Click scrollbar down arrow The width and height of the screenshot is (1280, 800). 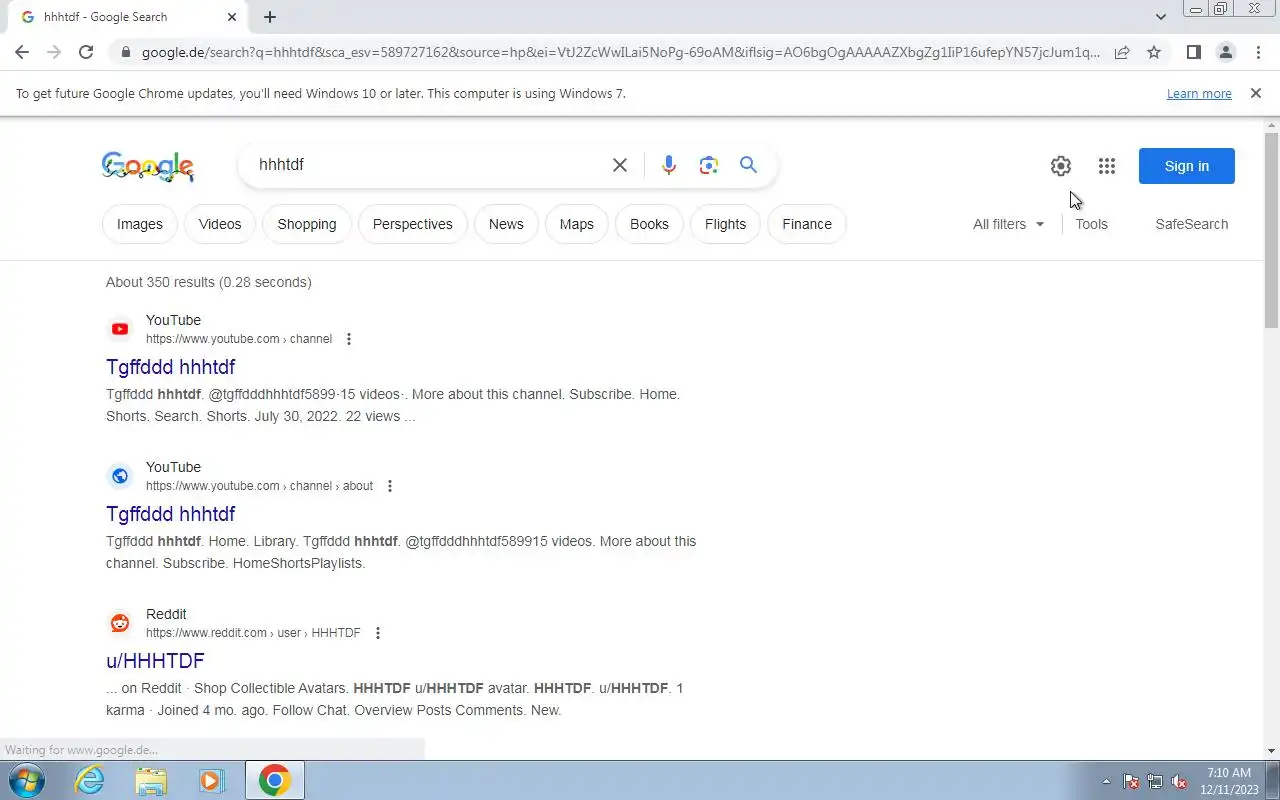1272,751
